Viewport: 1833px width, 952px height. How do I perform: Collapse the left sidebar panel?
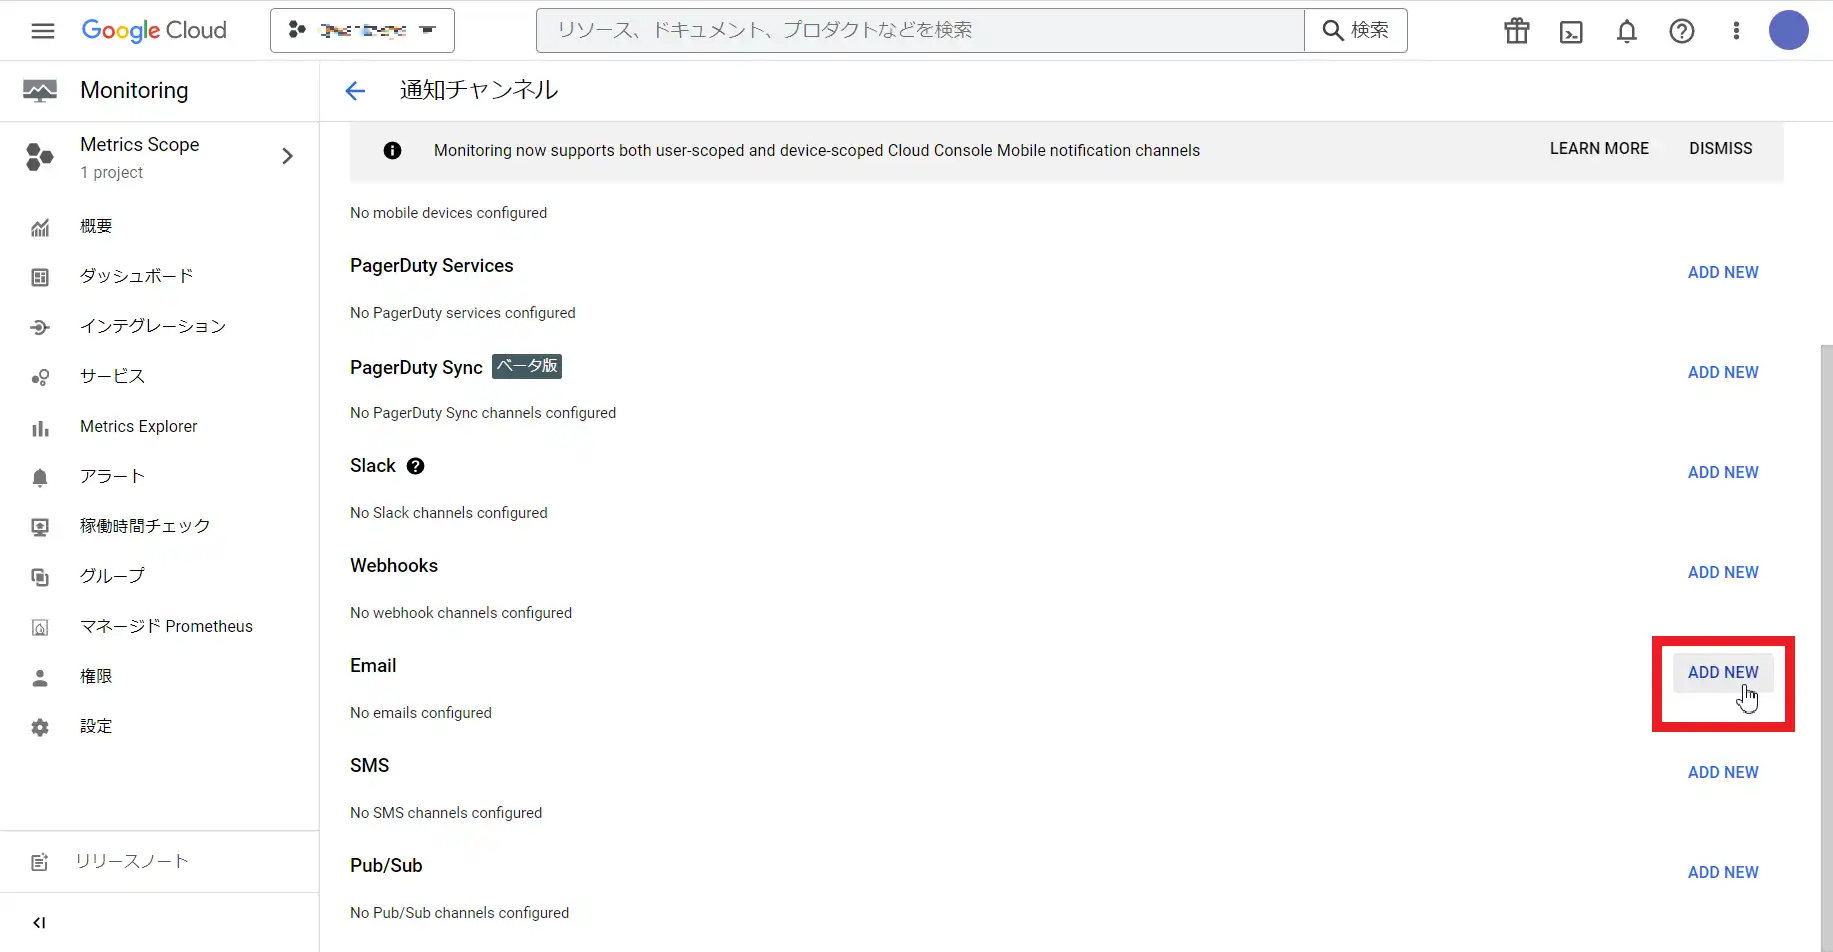pyautogui.click(x=39, y=923)
